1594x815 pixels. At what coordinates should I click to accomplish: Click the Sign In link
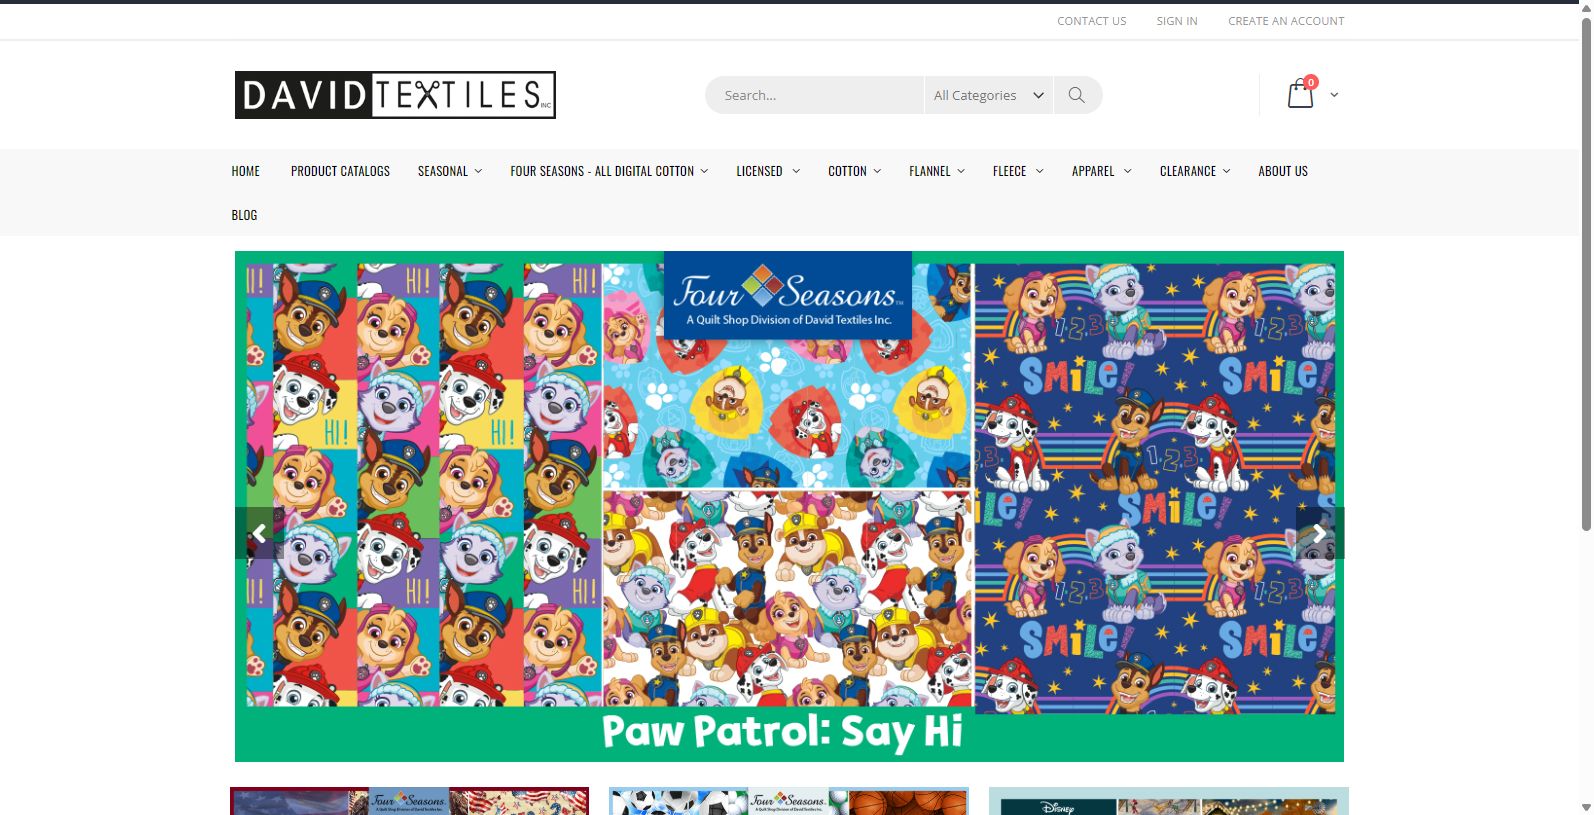1177,21
